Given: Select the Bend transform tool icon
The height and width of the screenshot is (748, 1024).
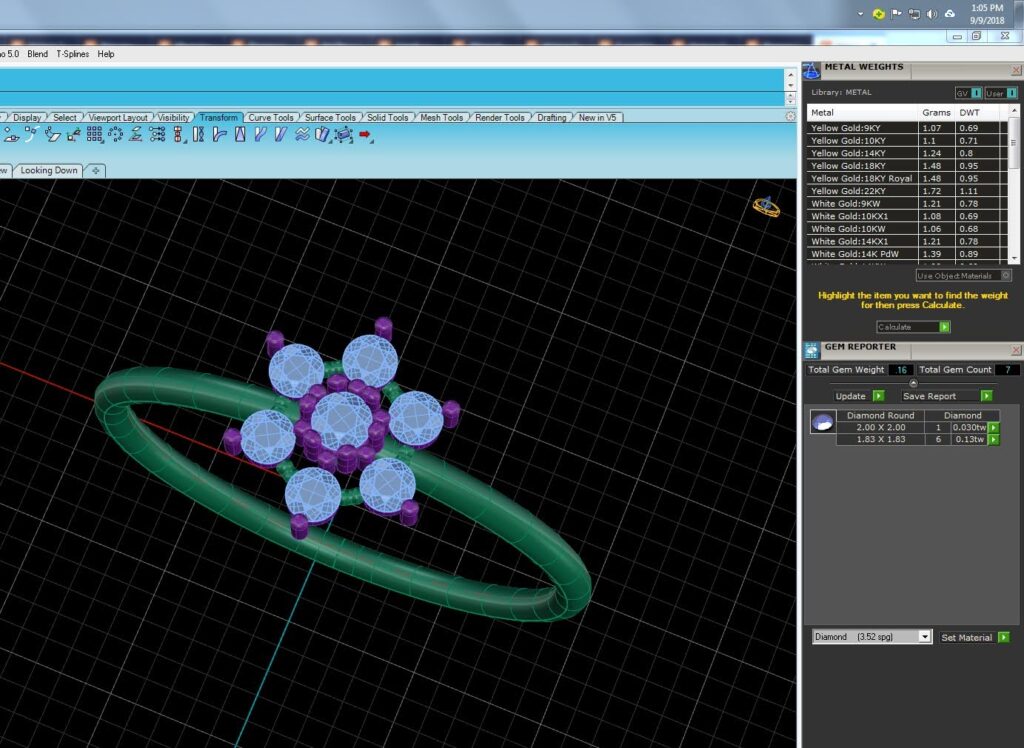Looking at the screenshot, I should pos(219,134).
